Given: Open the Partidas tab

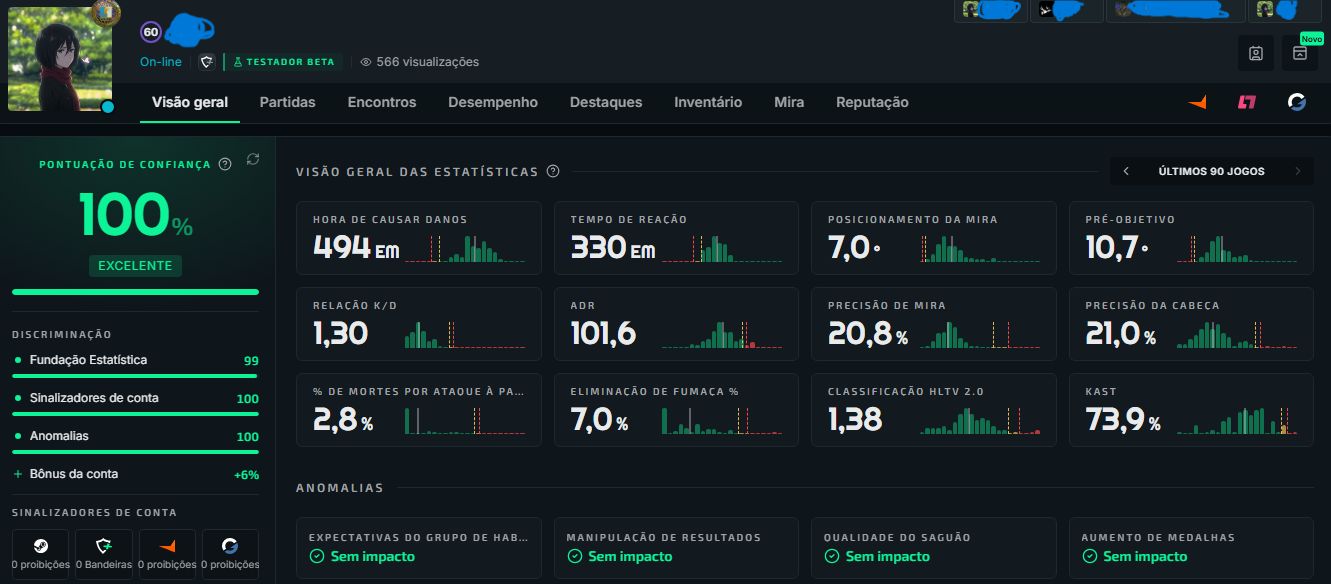Looking at the screenshot, I should pos(287,102).
